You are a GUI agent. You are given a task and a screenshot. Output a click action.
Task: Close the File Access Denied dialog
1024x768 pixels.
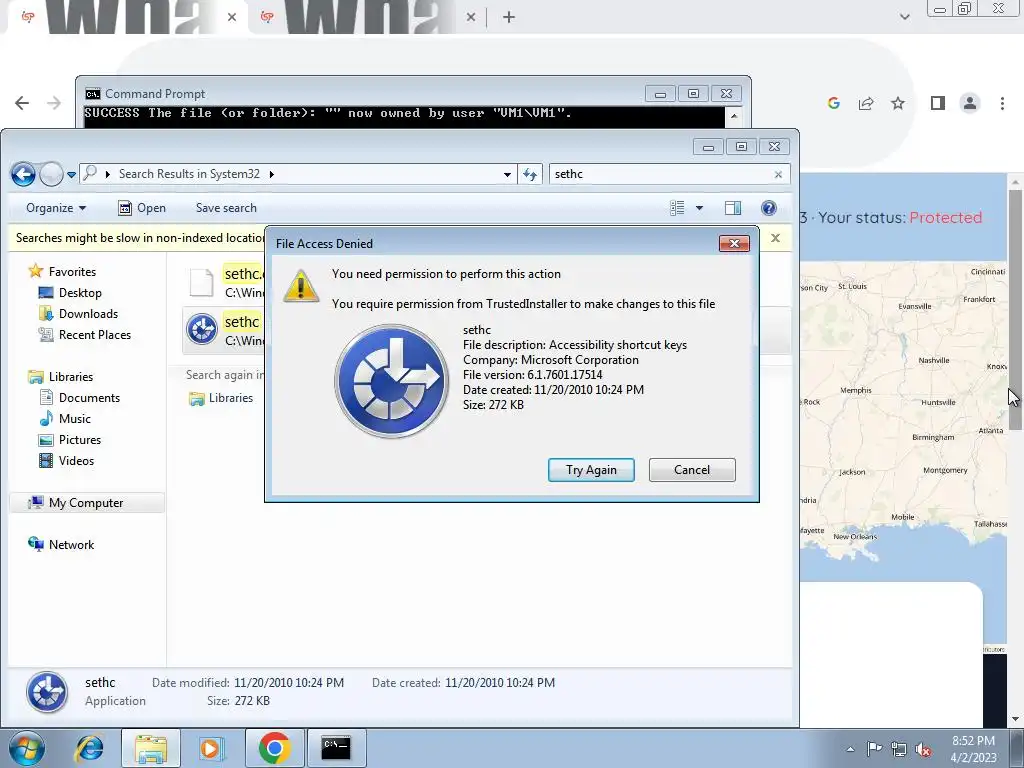pyautogui.click(x=734, y=244)
